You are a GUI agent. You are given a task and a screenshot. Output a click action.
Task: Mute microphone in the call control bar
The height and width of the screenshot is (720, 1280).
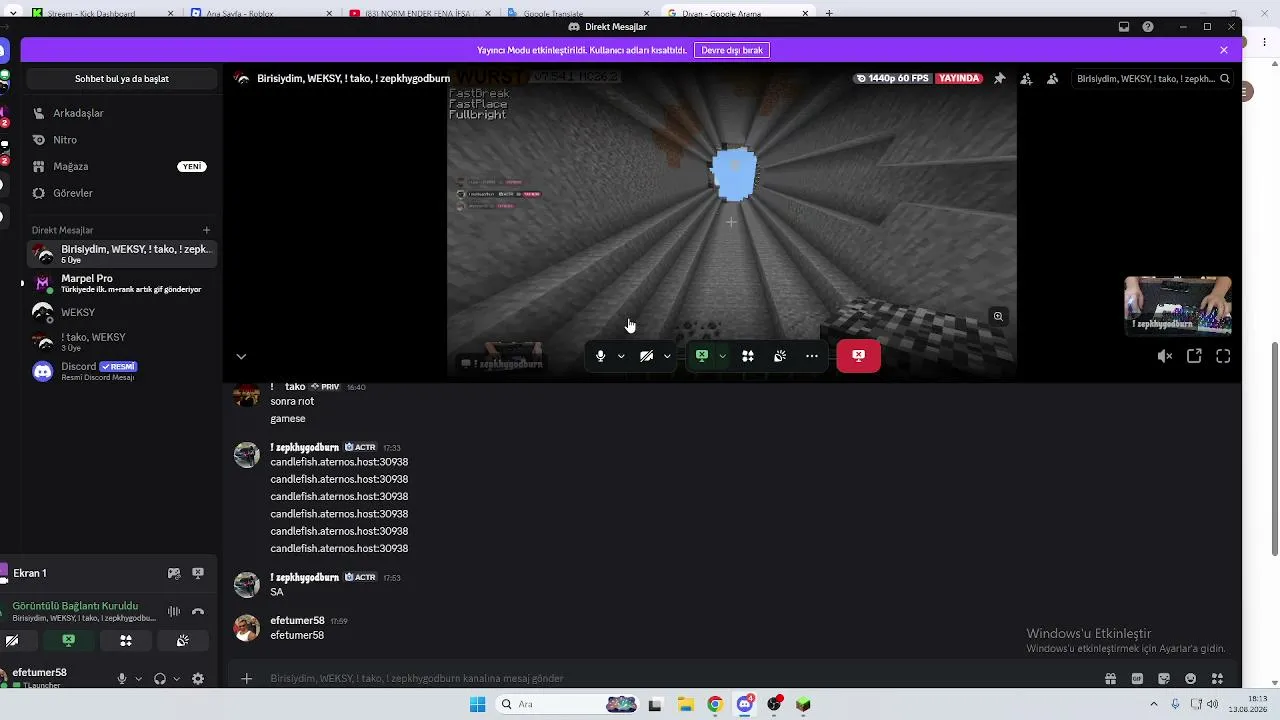coord(600,356)
